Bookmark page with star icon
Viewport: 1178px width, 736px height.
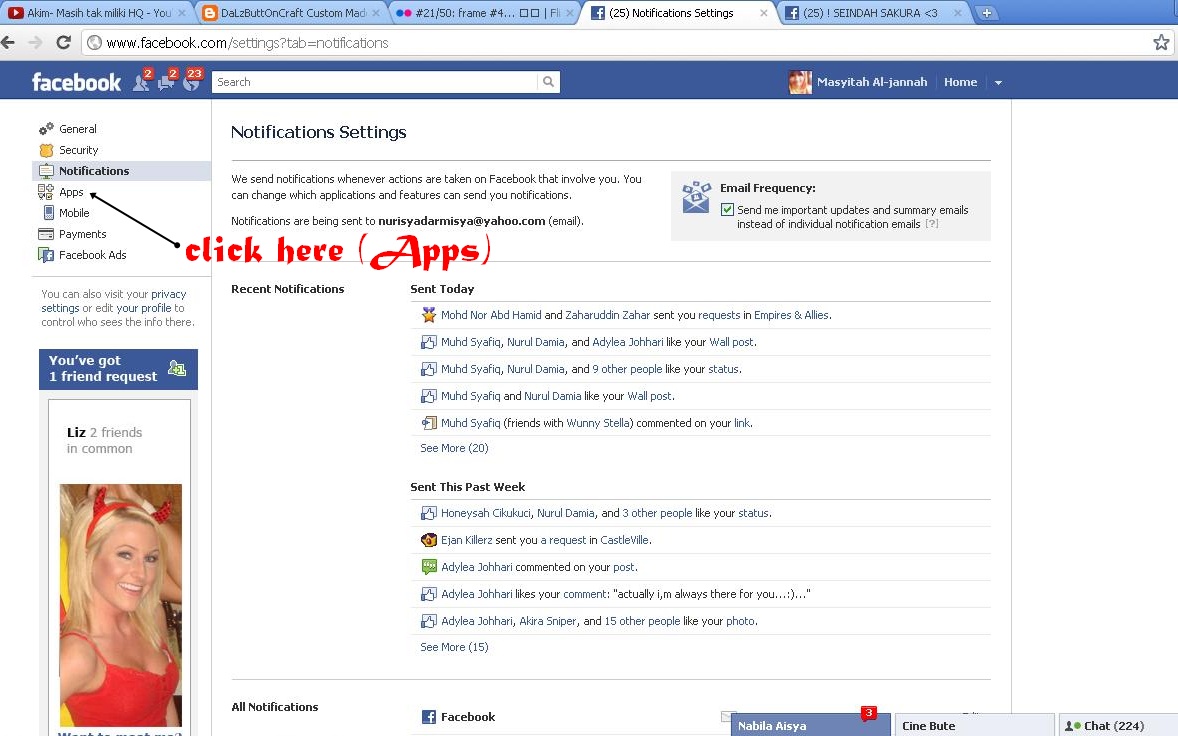click(x=1161, y=43)
